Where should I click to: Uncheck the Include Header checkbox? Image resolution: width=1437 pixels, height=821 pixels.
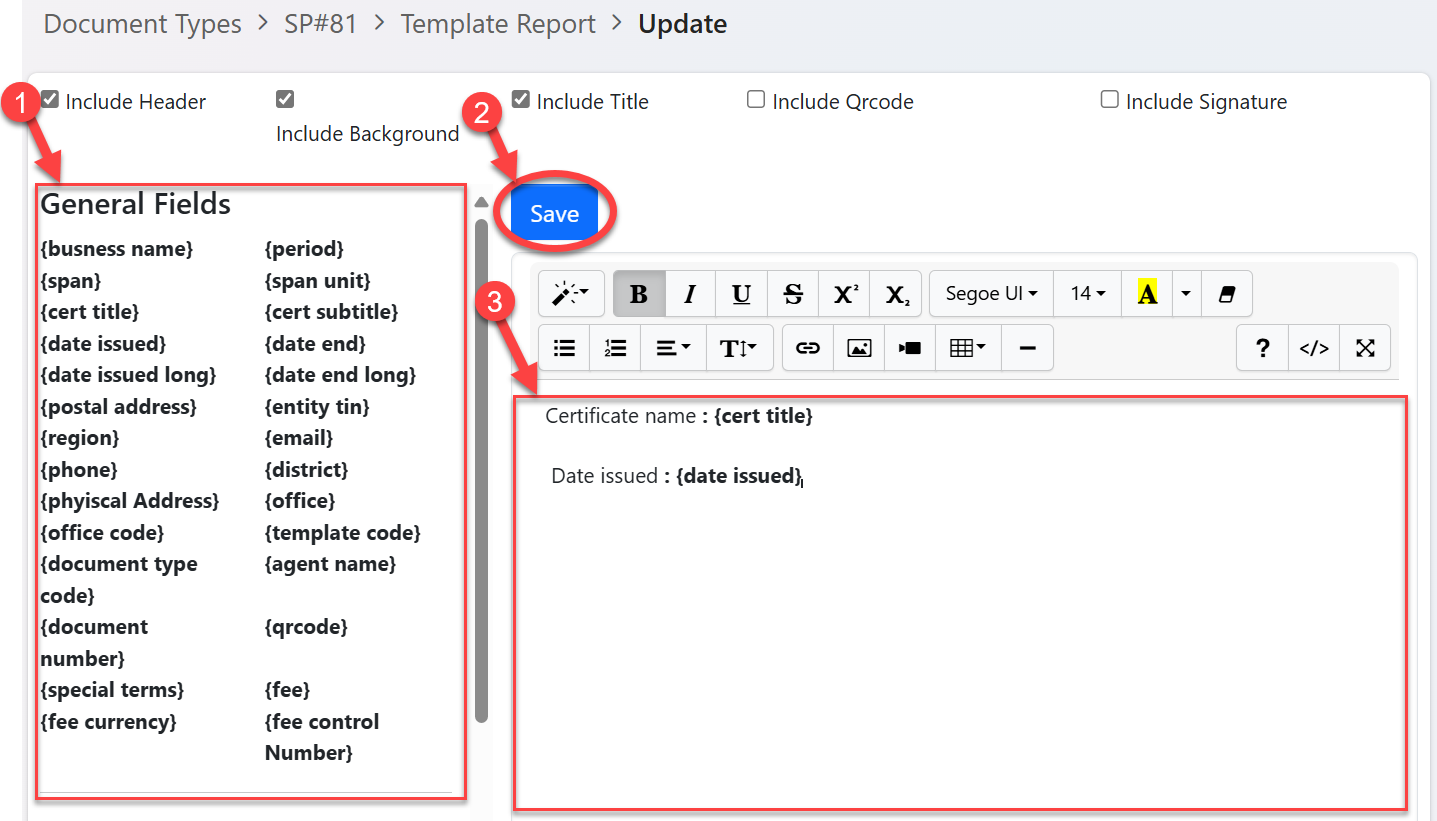[50, 99]
